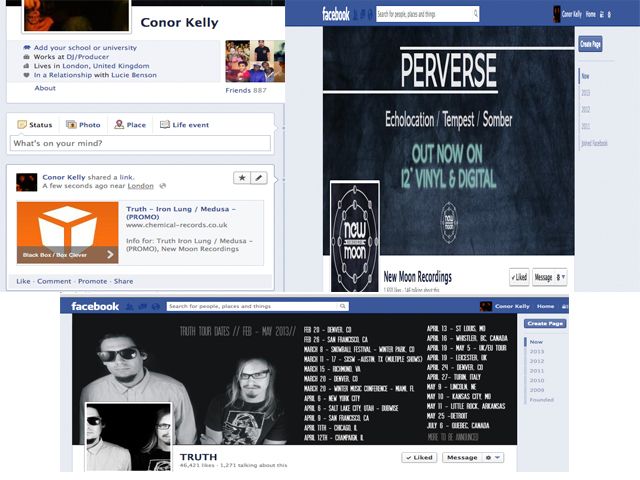640x480 pixels.
Task: Click Create Page in New Moon window
Action: click(x=590, y=44)
